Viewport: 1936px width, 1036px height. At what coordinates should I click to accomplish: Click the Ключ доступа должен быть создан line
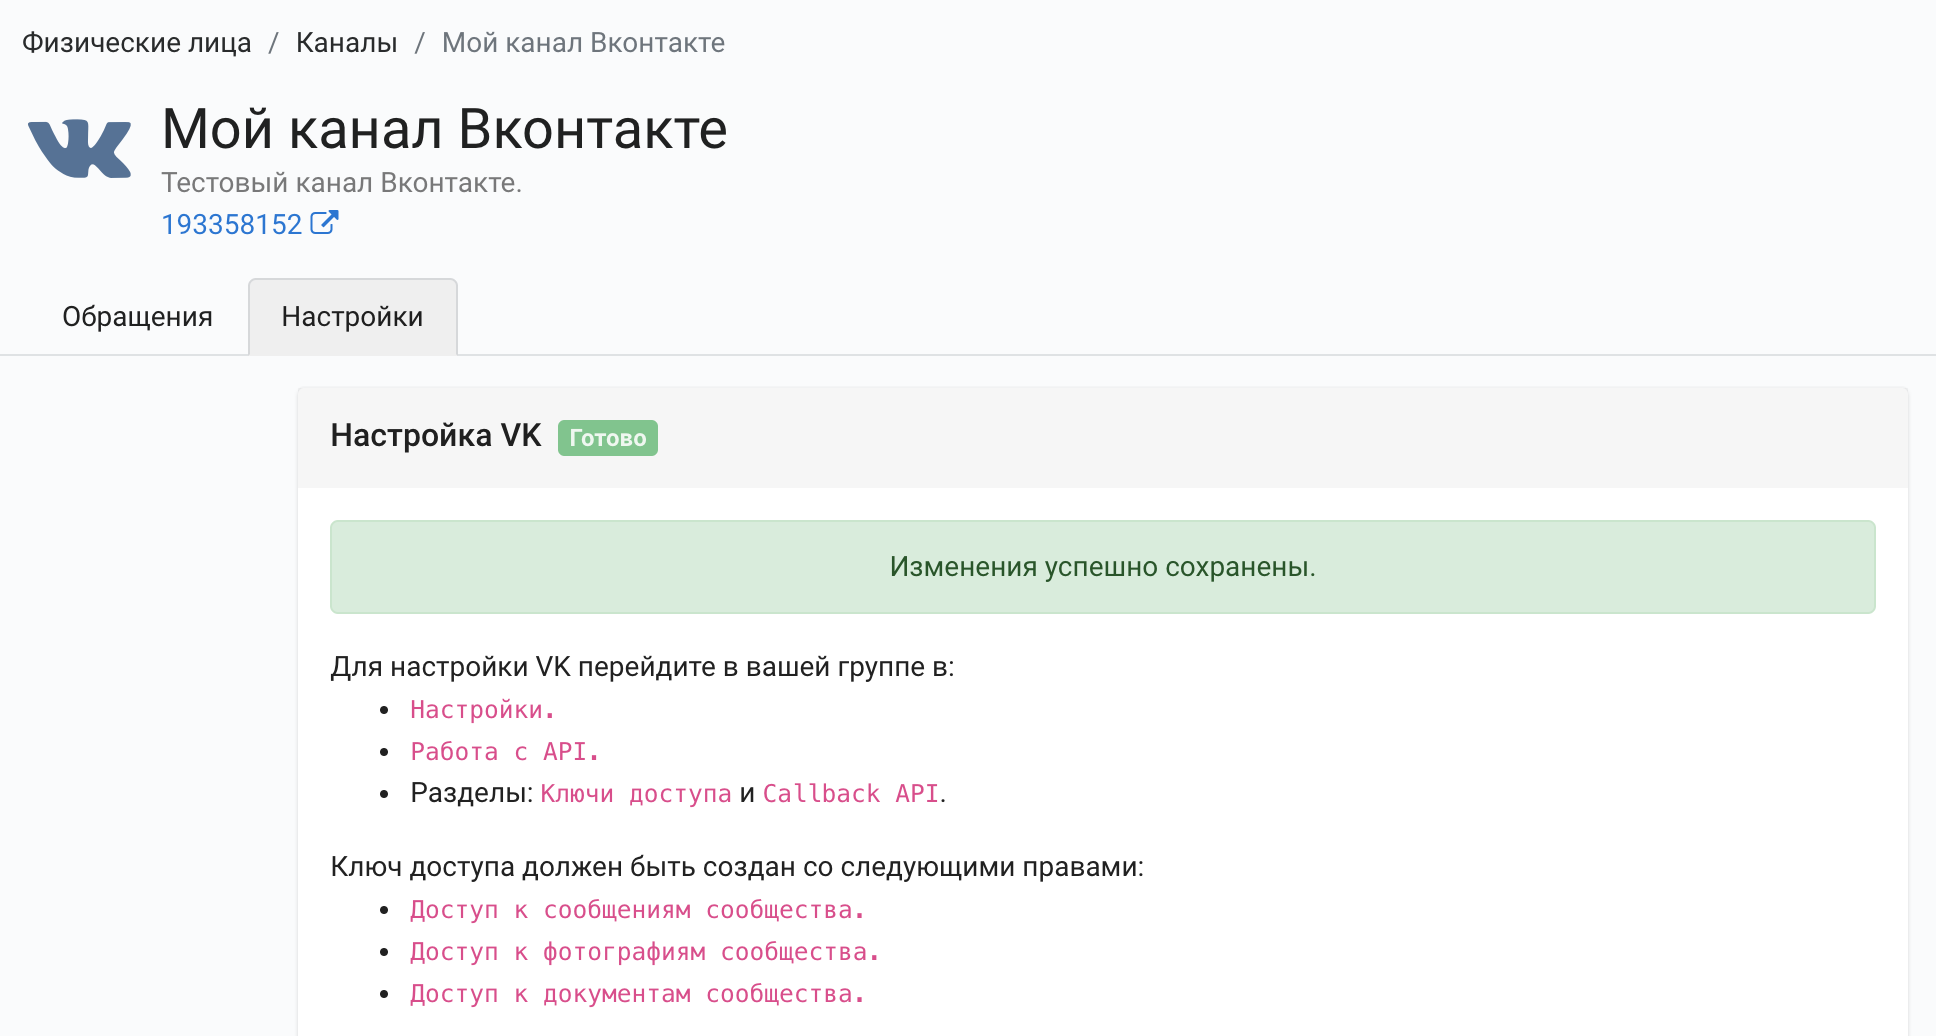point(737,867)
